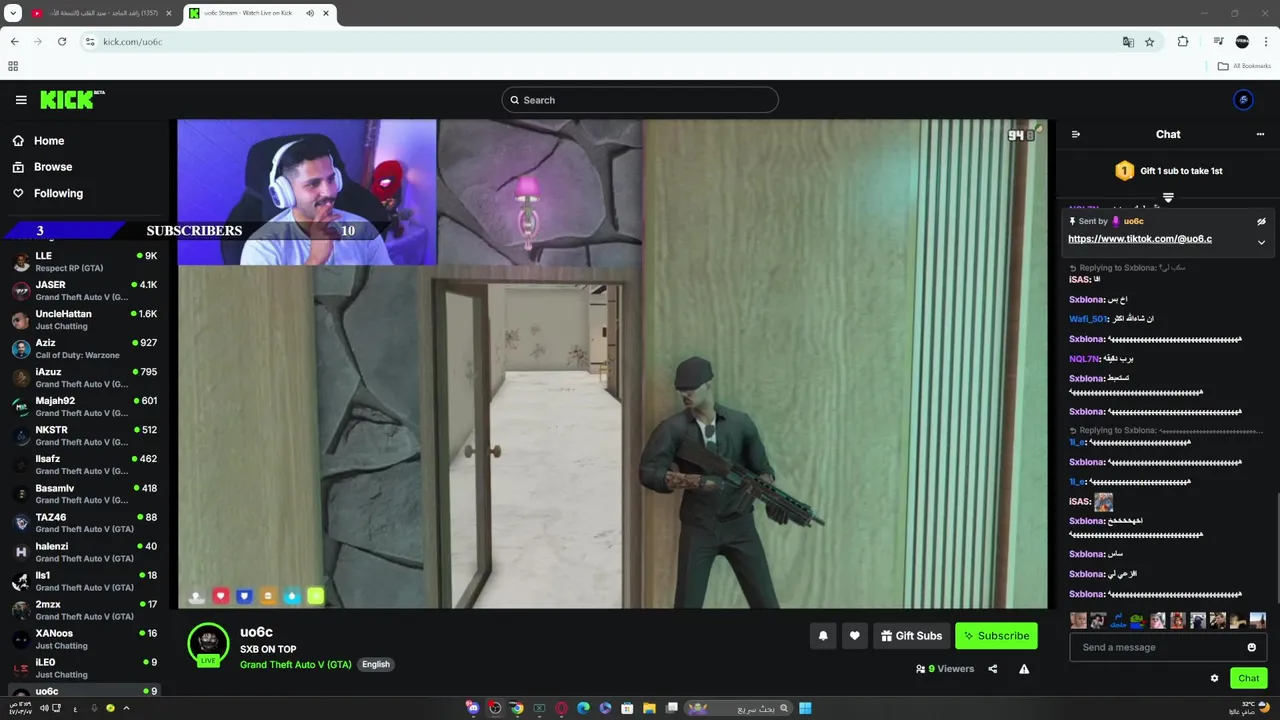Viewport: 1280px width, 720px height.
Task: Click the taskbar search box
Action: pyautogui.click(x=738, y=708)
